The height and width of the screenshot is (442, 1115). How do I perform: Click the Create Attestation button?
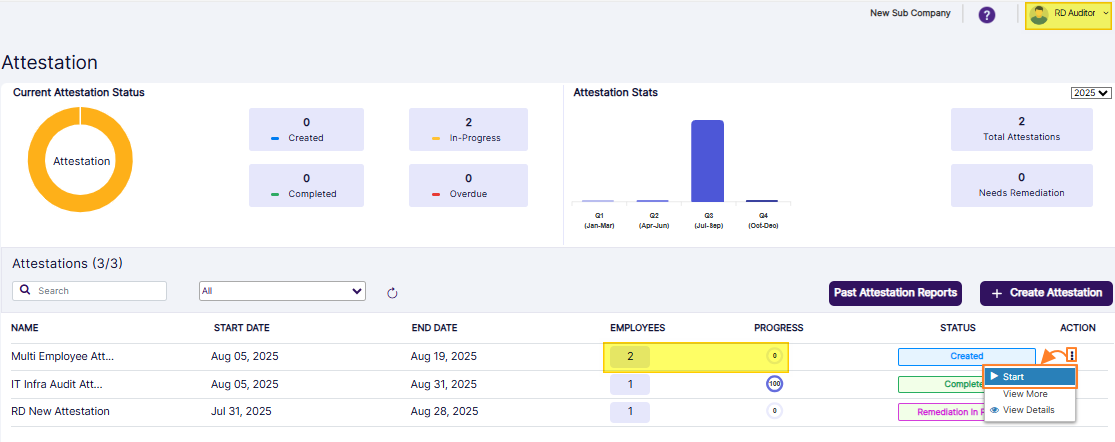point(1046,293)
